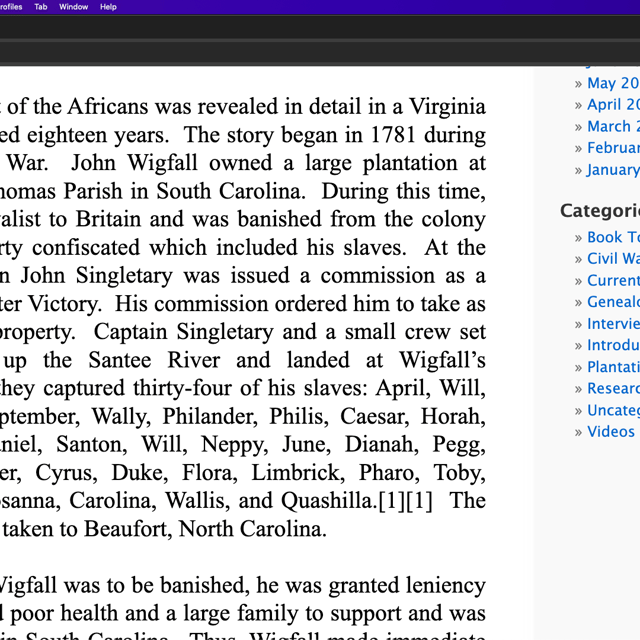640x640 pixels.
Task: Click the word 'Quashilla' in the article
Action: click(329, 501)
